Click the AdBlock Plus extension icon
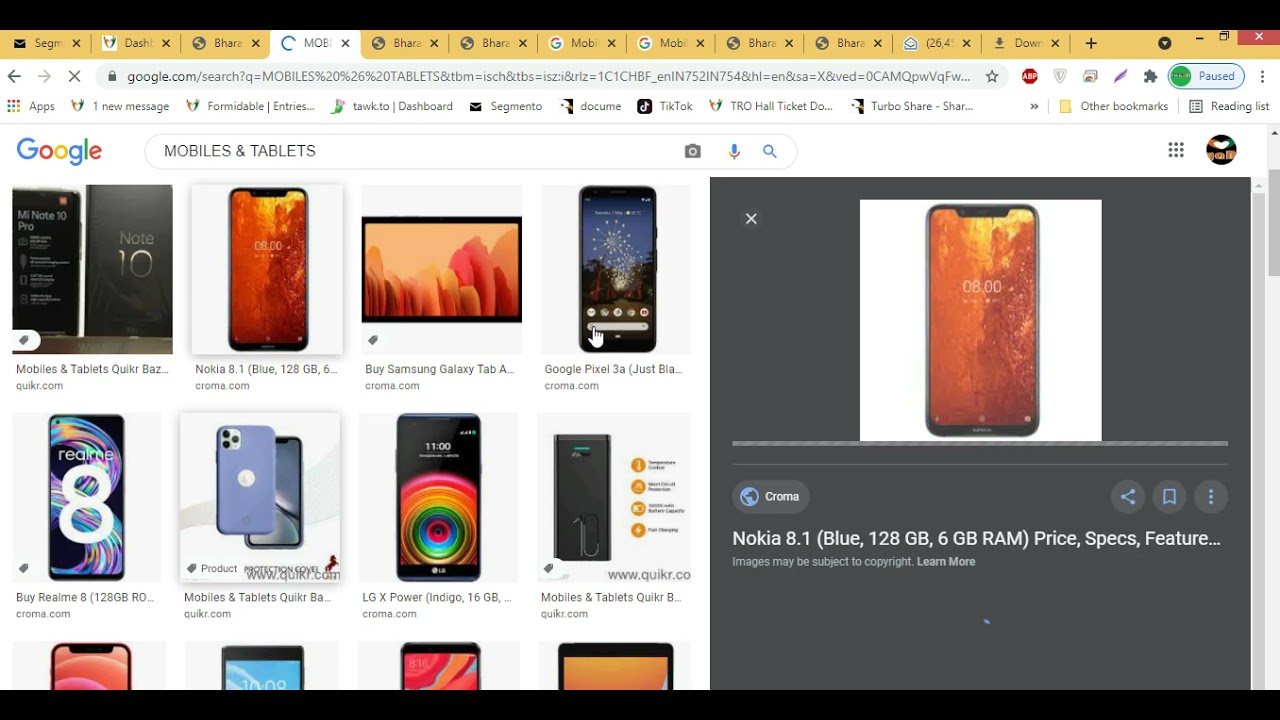The image size is (1280, 720). pos(1030,76)
